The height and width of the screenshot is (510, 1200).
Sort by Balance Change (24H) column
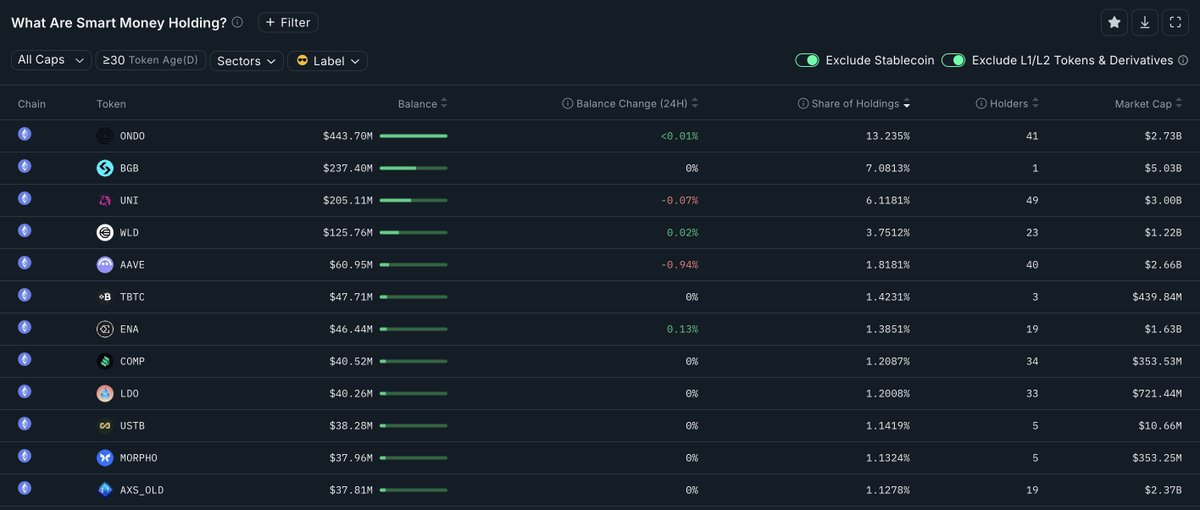coord(637,104)
